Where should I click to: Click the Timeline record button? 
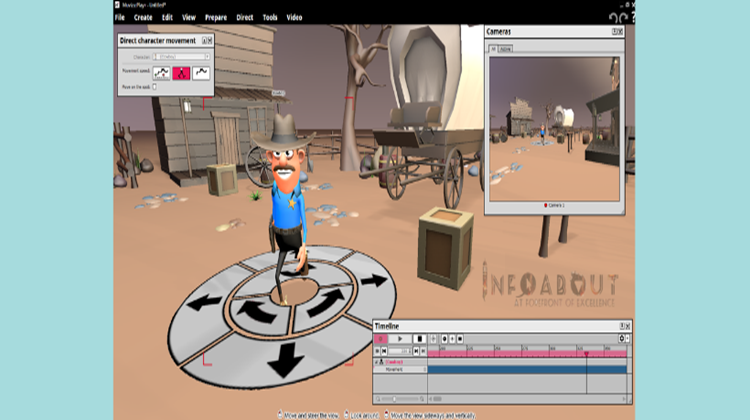point(381,339)
